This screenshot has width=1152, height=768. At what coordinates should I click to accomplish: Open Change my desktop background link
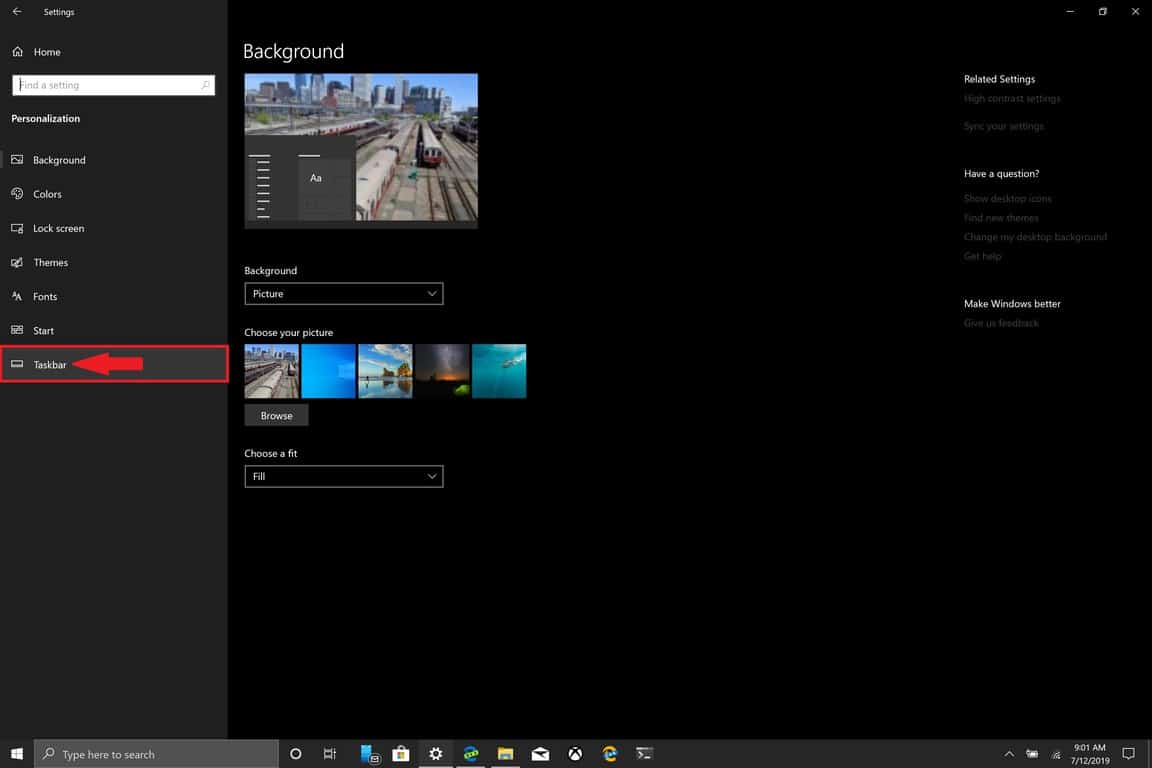tap(1035, 237)
